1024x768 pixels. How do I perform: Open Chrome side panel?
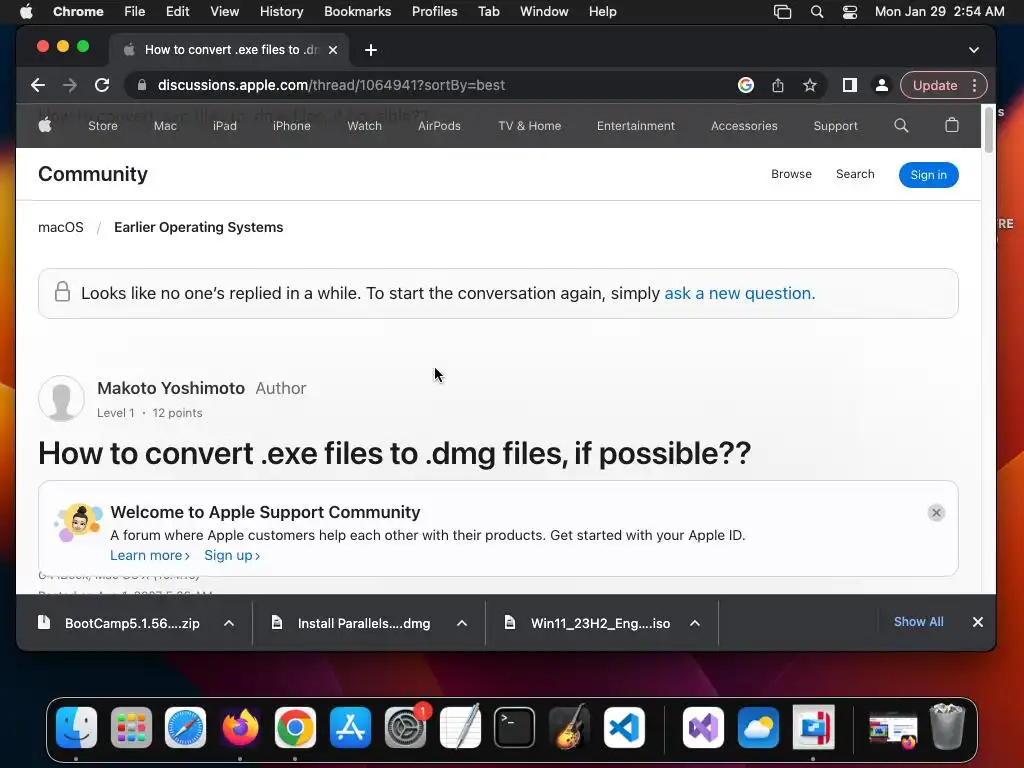coord(850,85)
